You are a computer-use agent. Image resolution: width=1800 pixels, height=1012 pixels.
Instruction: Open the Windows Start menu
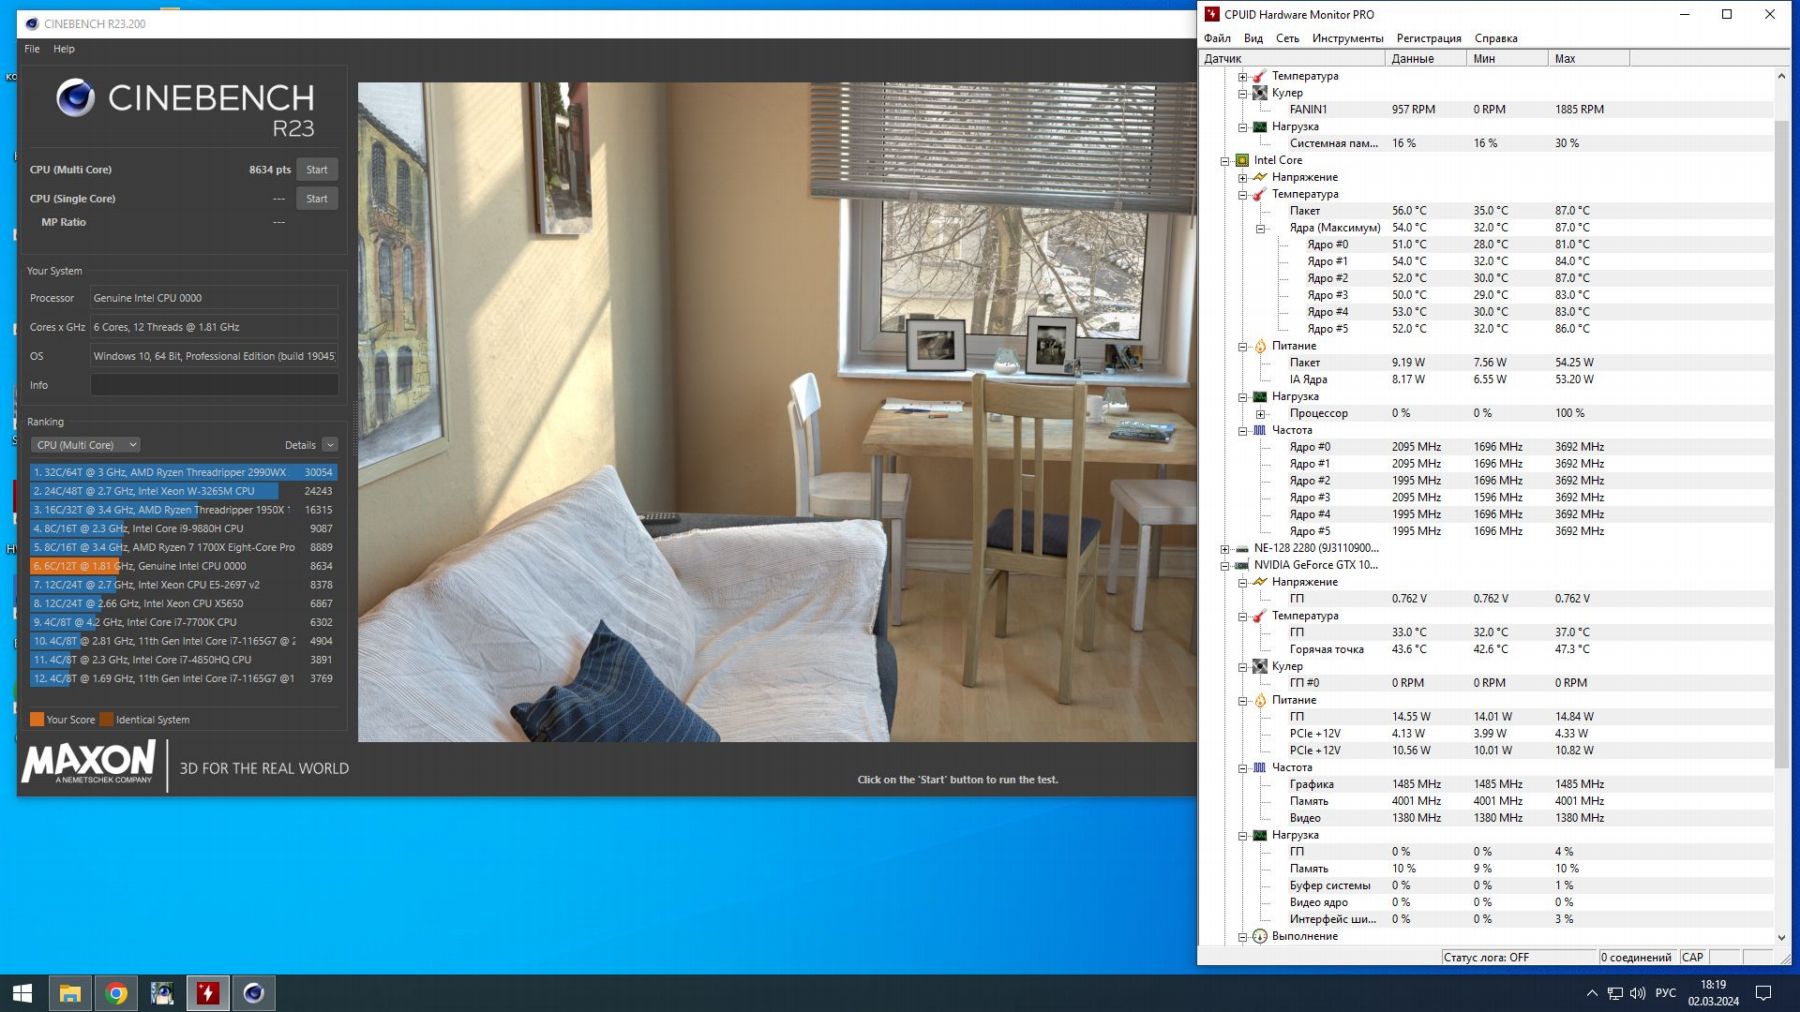point(23,993)
